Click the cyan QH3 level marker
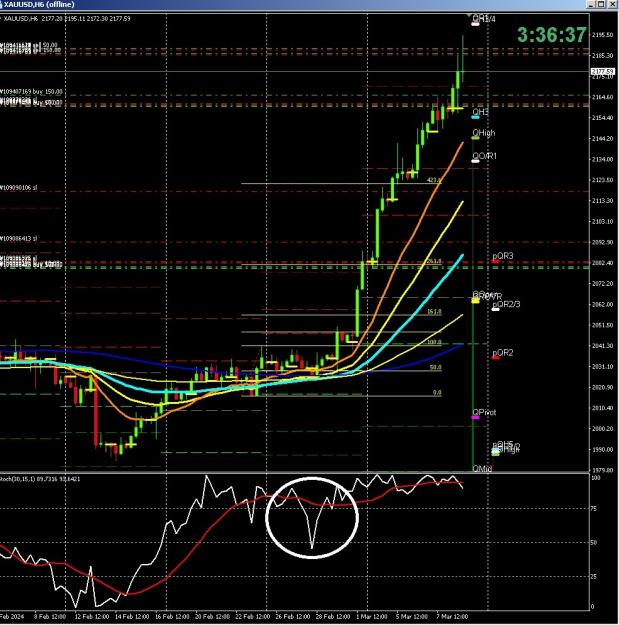This screenshot has height=625, width=619. tap(475, 117)
